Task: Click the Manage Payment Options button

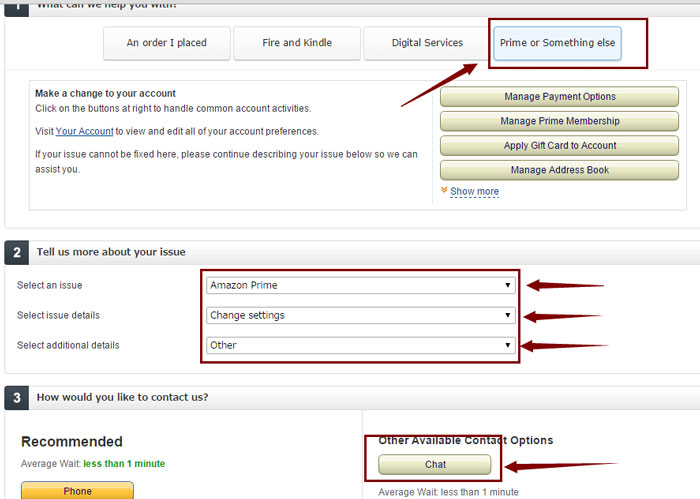Action: click(x=558, y=97)
